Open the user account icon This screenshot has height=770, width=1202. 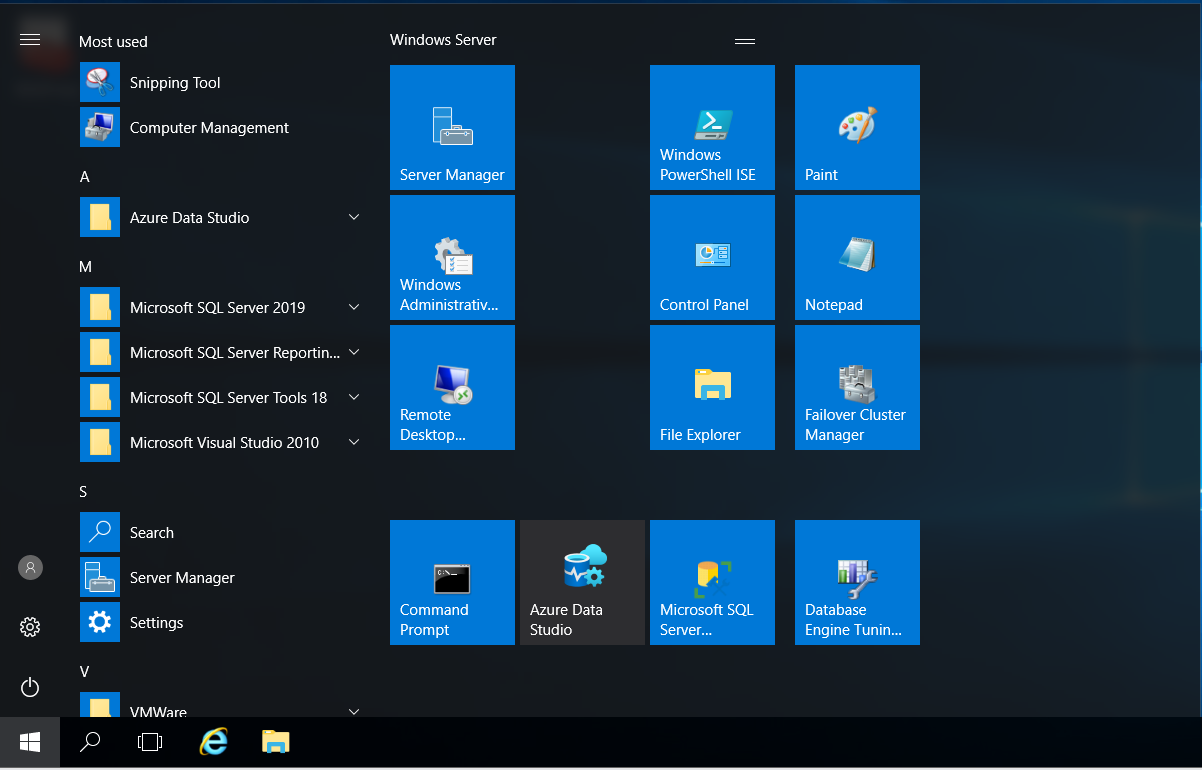[30, 567]
